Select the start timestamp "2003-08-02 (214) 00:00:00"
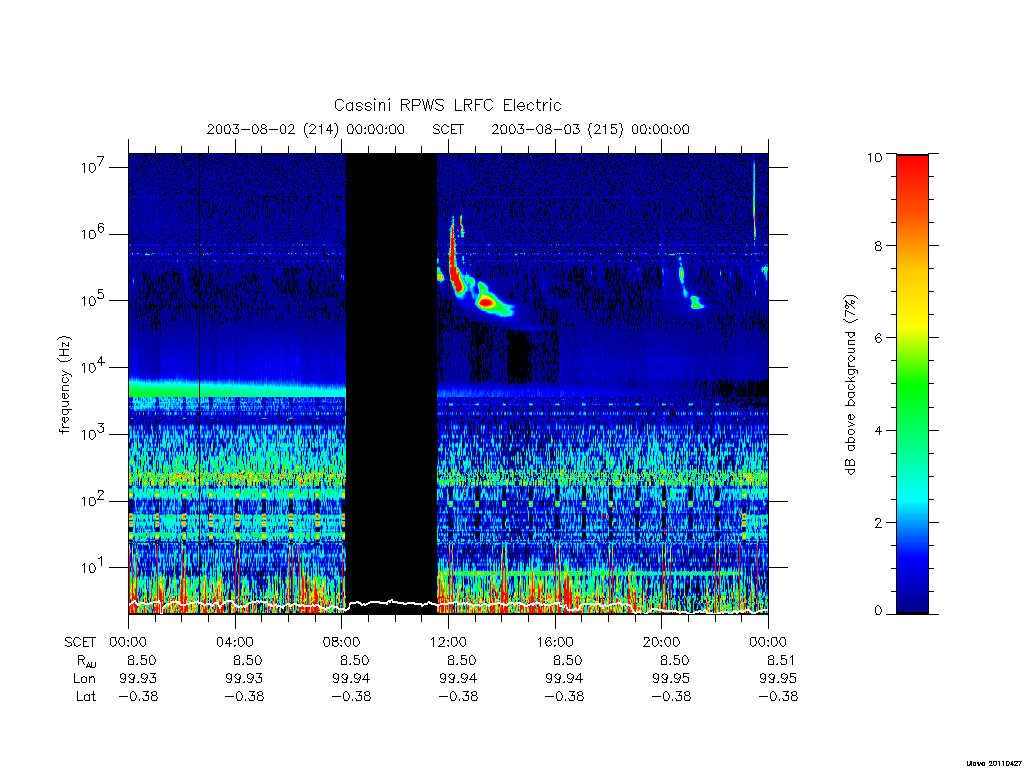1024x768 pixels. coord(306,129)
